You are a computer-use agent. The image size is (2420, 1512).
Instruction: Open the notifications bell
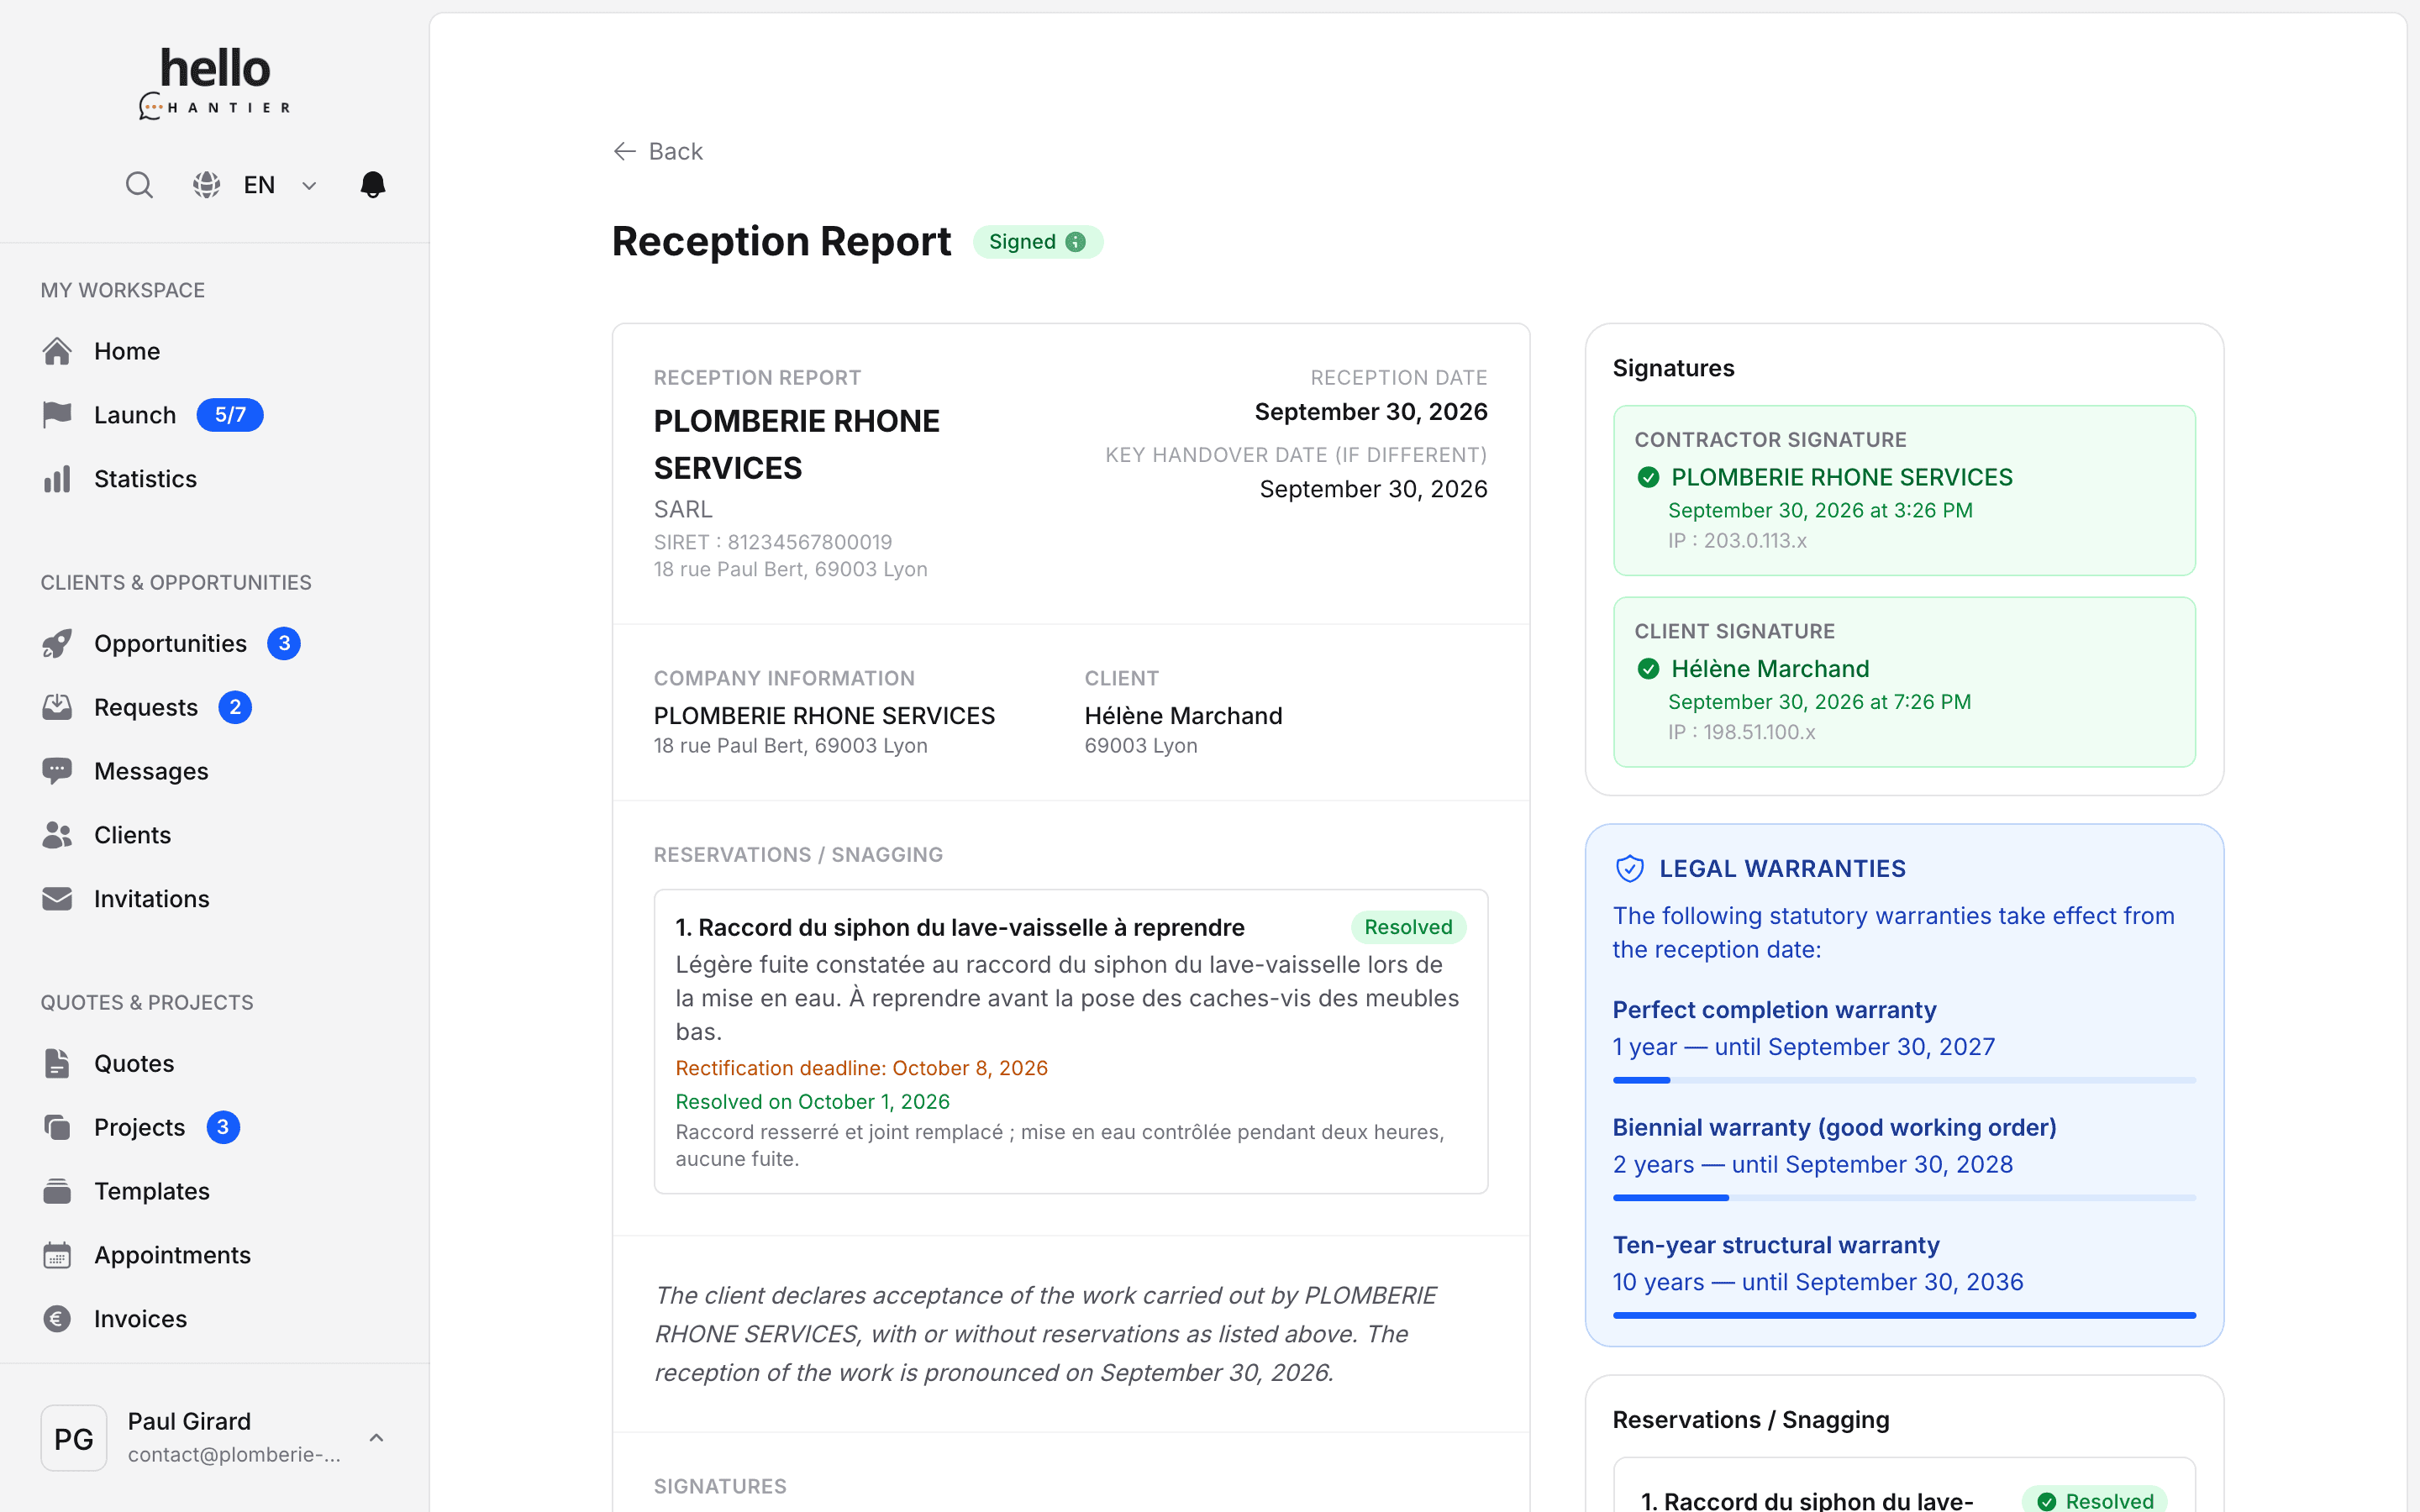[x=373, y=185]
